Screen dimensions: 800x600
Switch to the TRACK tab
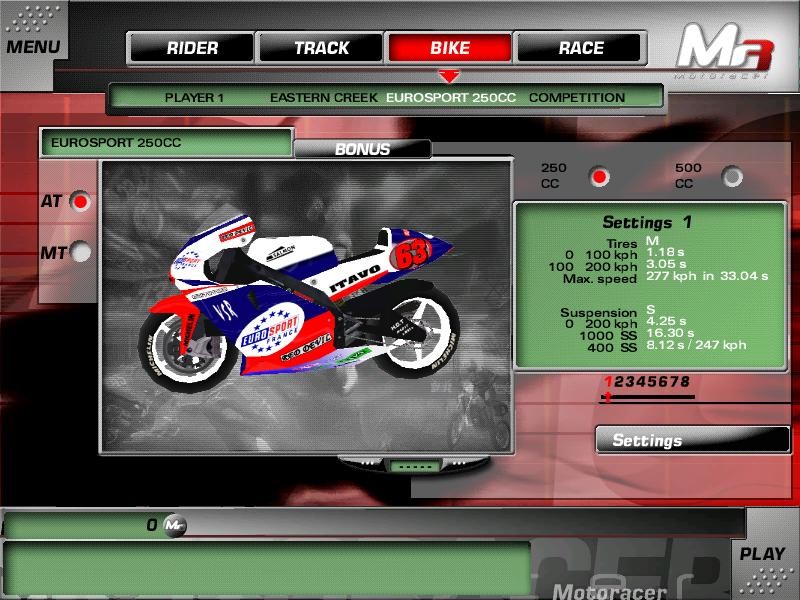pyautogui.click(x=321, y=48)
